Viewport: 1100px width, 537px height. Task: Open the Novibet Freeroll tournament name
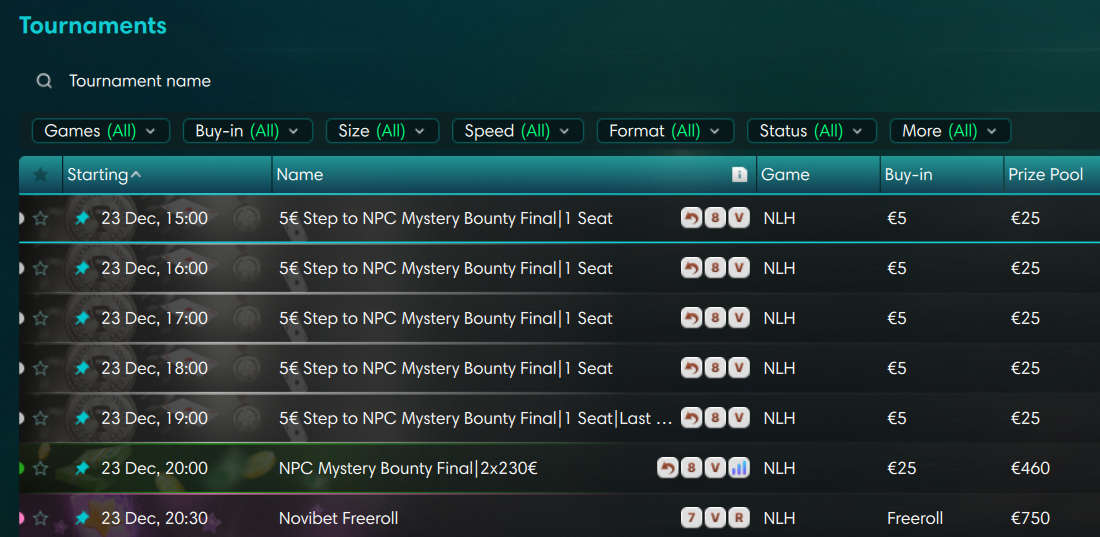(x=338, y=518)
